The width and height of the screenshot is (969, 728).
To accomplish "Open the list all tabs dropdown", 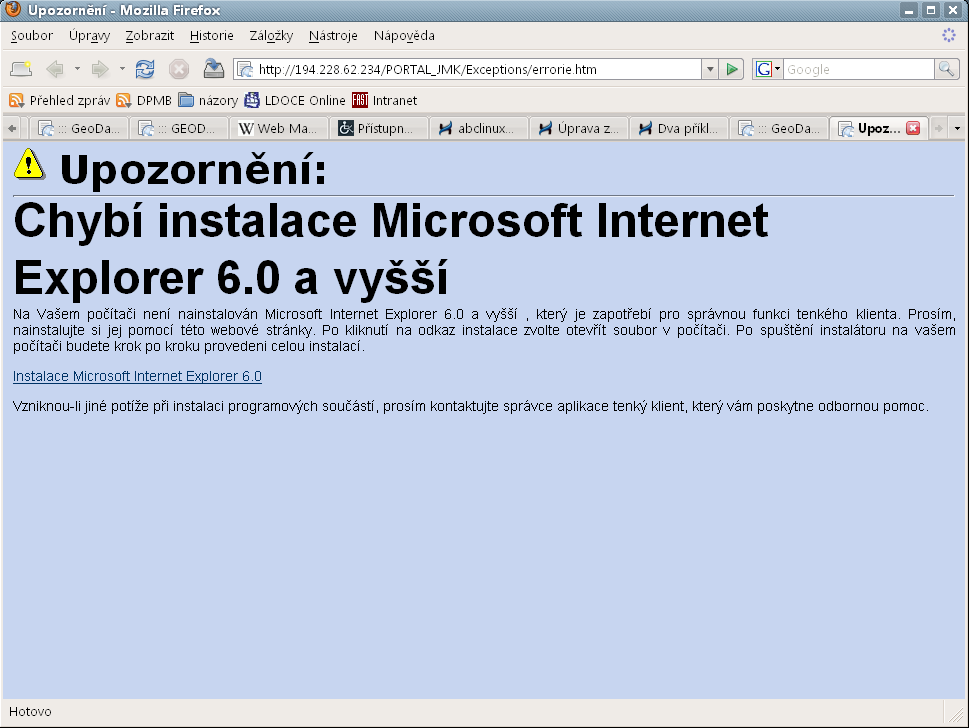I will 957,129.
